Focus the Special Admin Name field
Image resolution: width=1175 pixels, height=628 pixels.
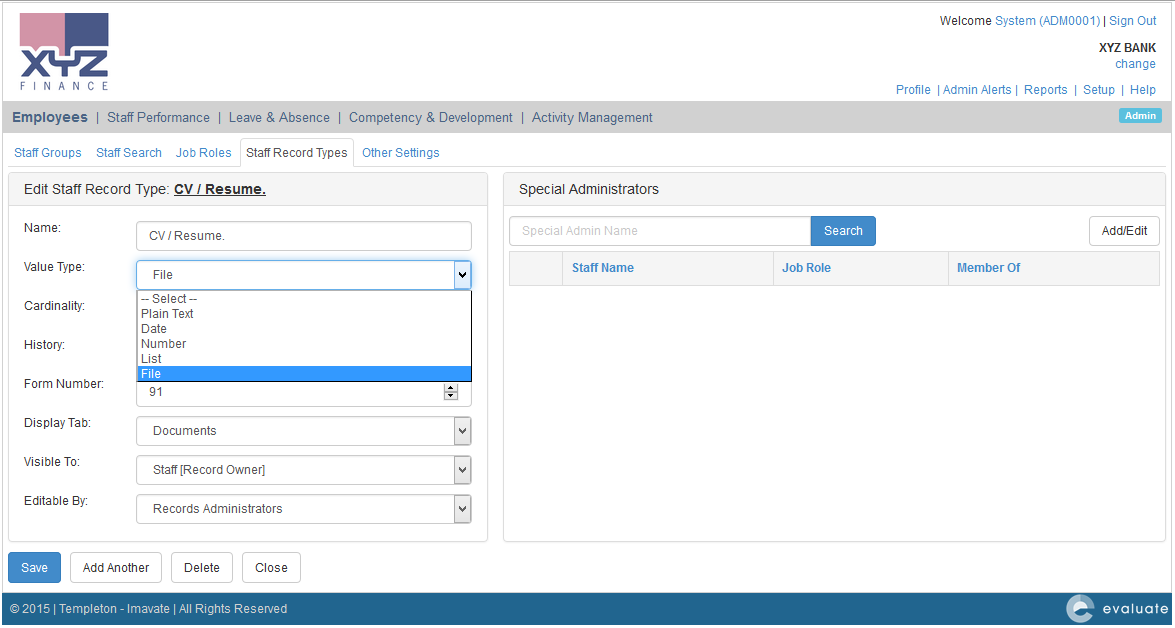point(660,231)
